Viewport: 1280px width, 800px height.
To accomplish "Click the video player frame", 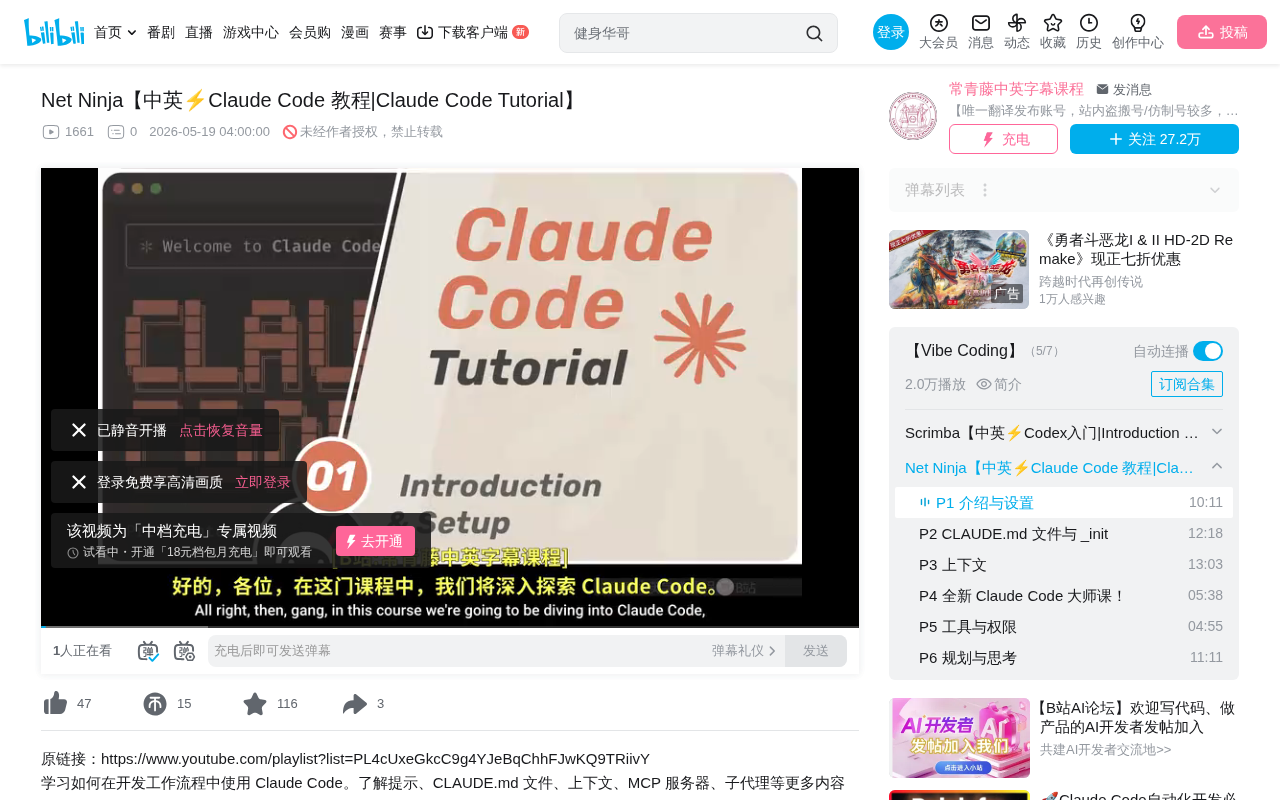I will coord(450,397).
